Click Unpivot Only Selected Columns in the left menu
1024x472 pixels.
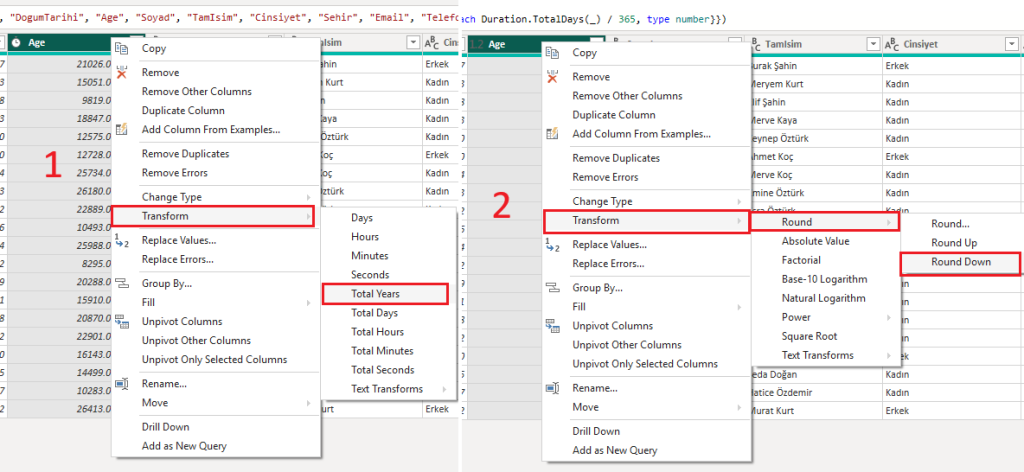coord(214,359)
